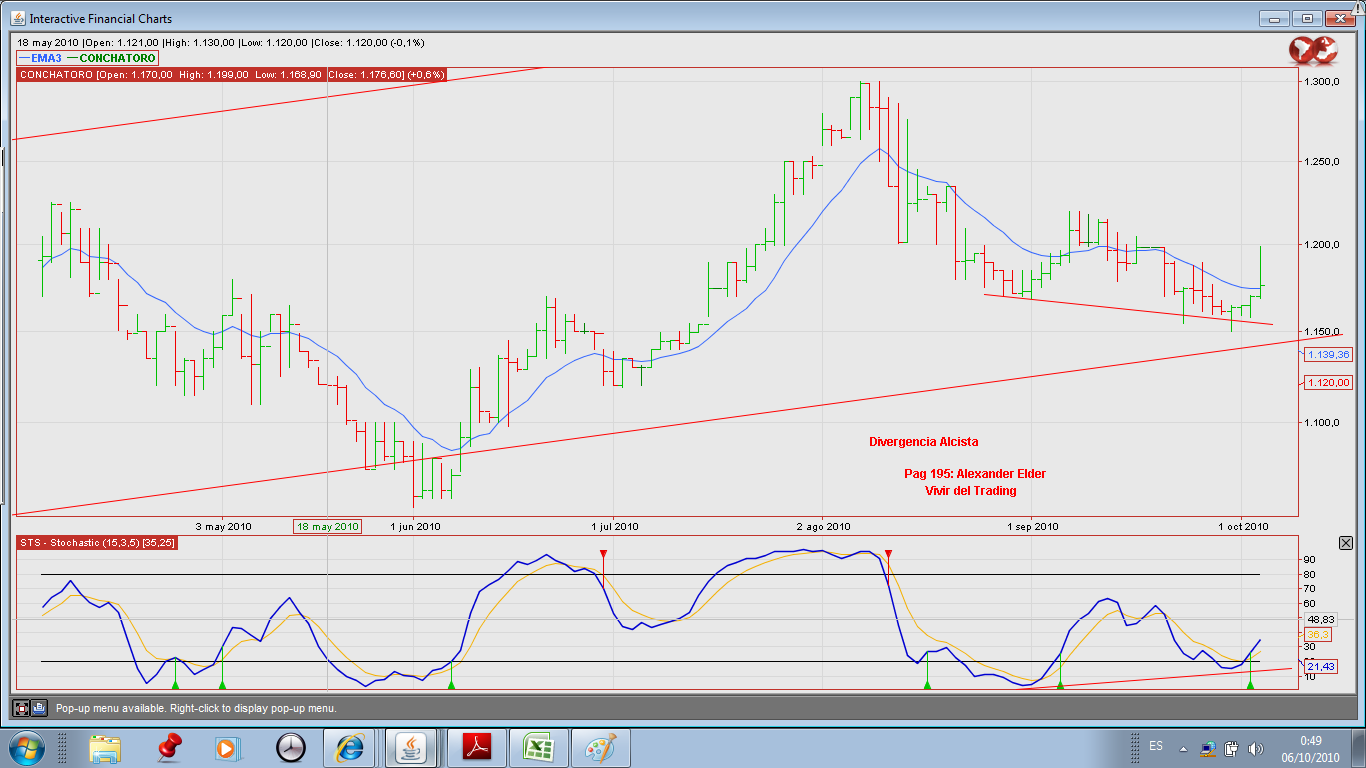The image size is (1366, 768).
Task: Click the EMA3 legend label
Action: [x=45, y=58]
